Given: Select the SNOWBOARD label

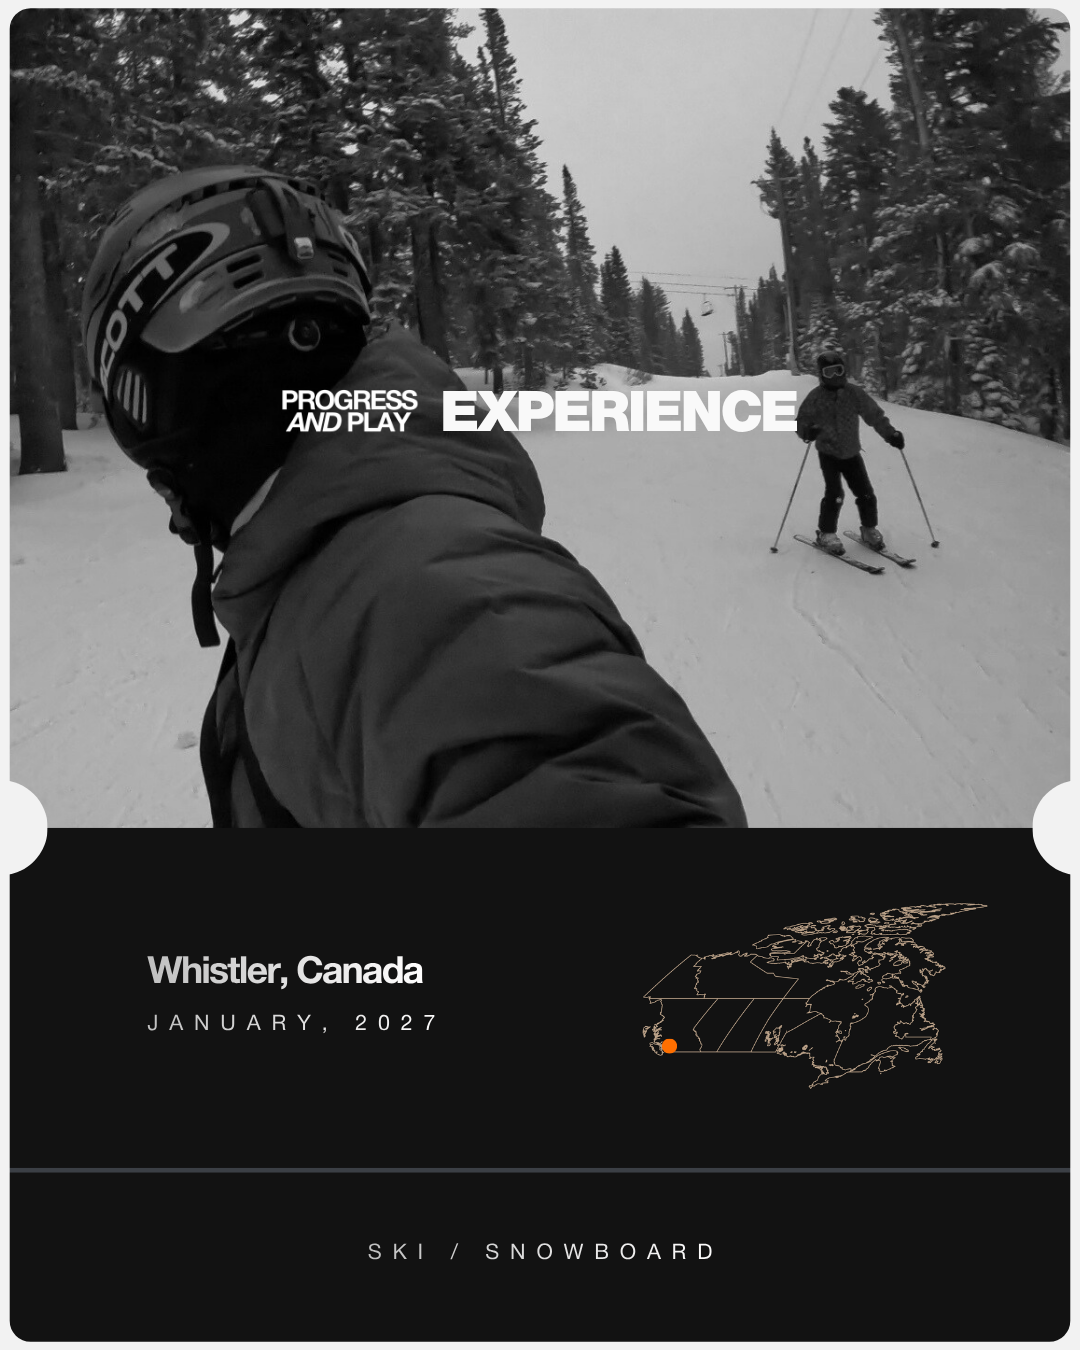Looking at the screenshot, I should [x=600, y=1252].
